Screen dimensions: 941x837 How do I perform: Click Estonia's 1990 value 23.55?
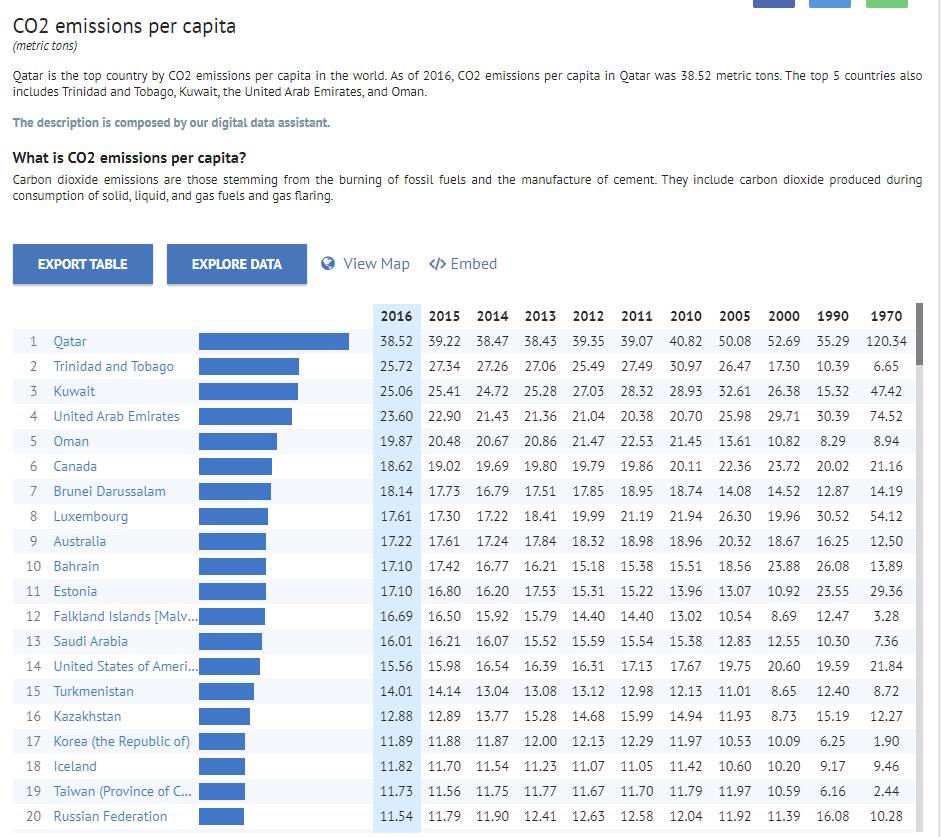[x=832, y=592]
